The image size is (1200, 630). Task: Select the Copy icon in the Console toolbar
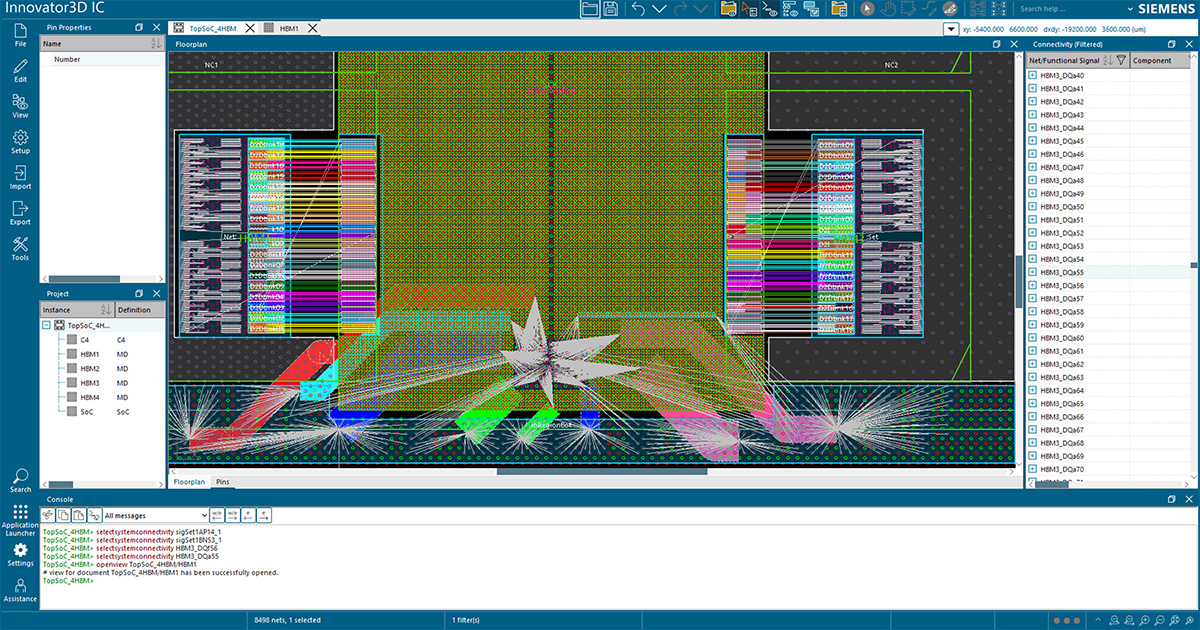62,514
